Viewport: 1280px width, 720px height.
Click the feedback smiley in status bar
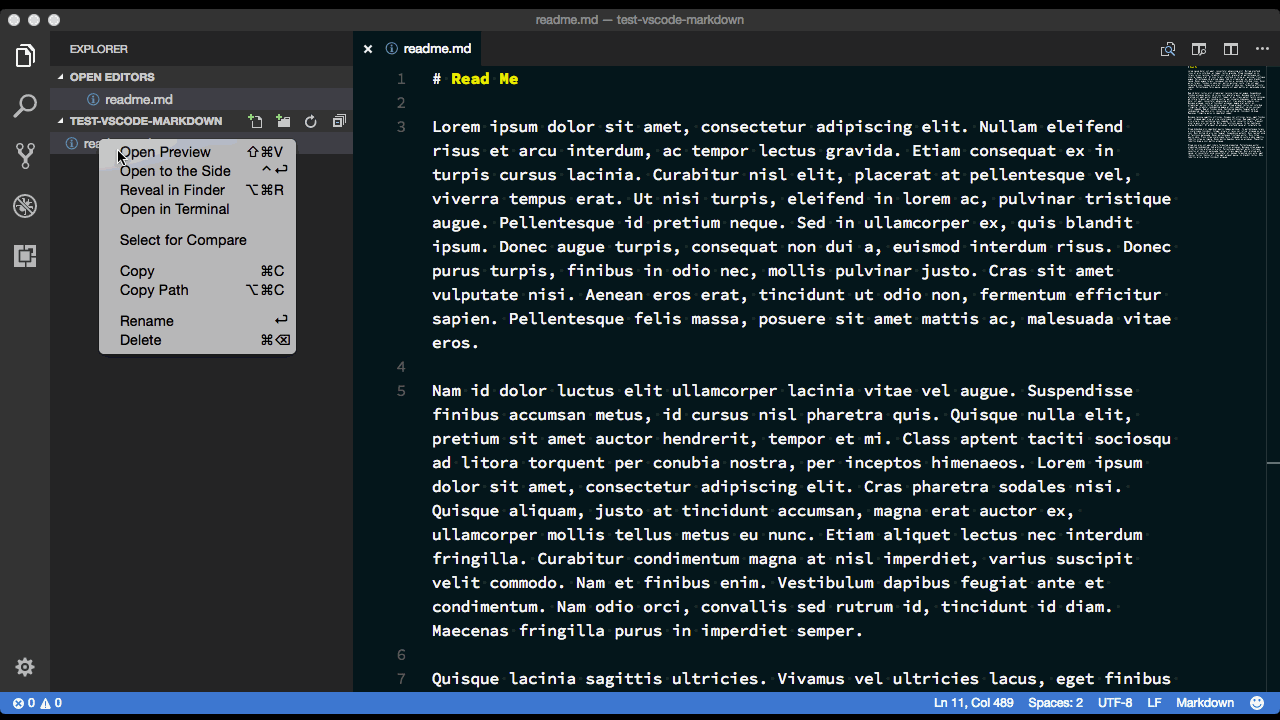(1257, 703)
